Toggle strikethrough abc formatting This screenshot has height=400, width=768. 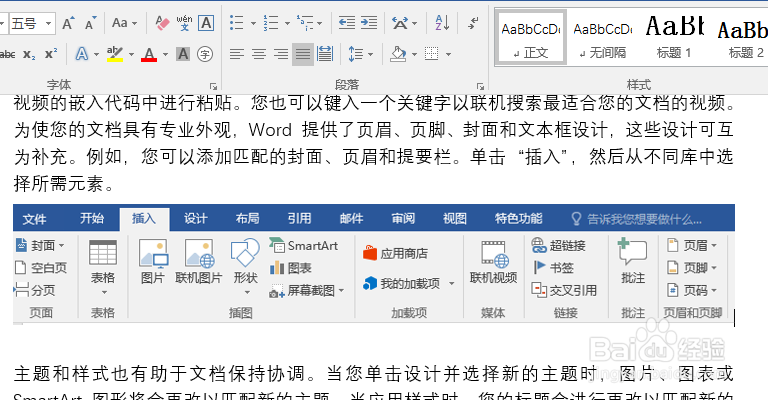[8, 54]
